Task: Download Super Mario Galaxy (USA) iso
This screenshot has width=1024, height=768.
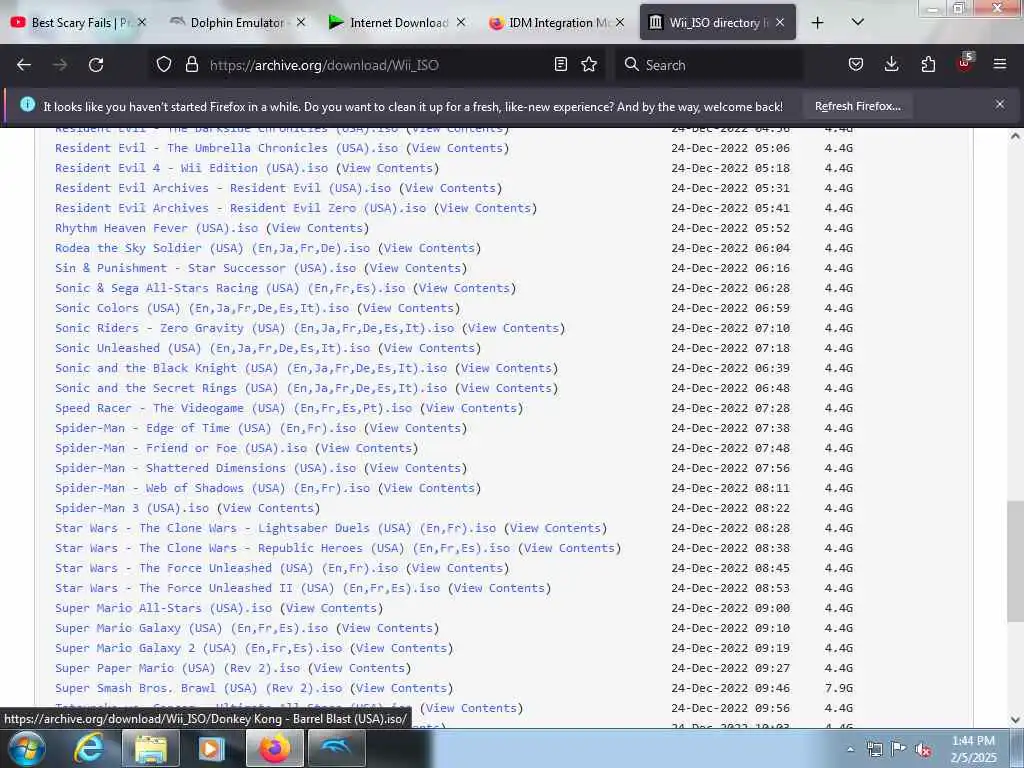Action: pos(191,628)
